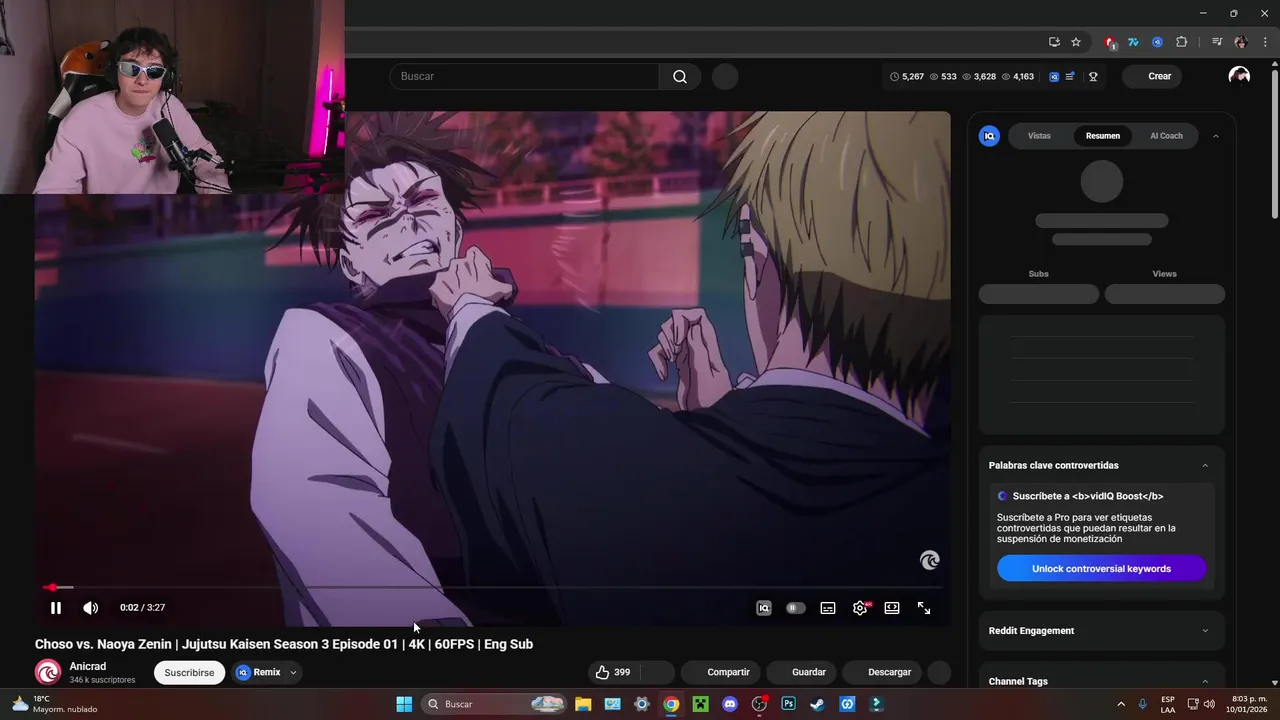Expand the Reddit Engagement section
The height and width of the screenshot is (720, 1280).
[1204, 631]
